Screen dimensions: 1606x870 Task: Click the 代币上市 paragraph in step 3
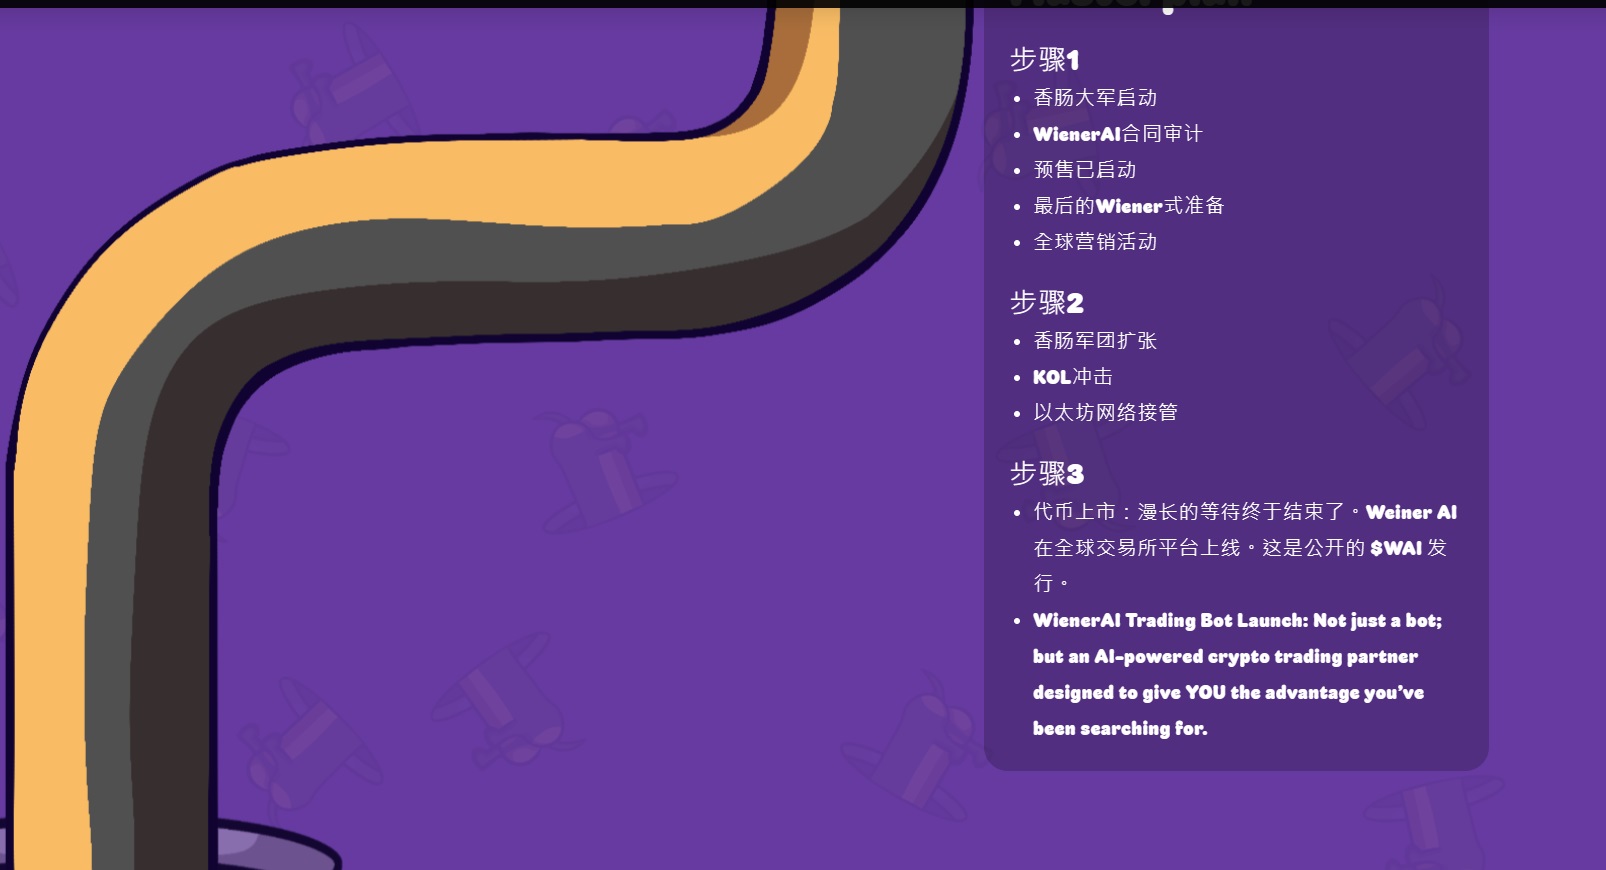coord(1245,548)
